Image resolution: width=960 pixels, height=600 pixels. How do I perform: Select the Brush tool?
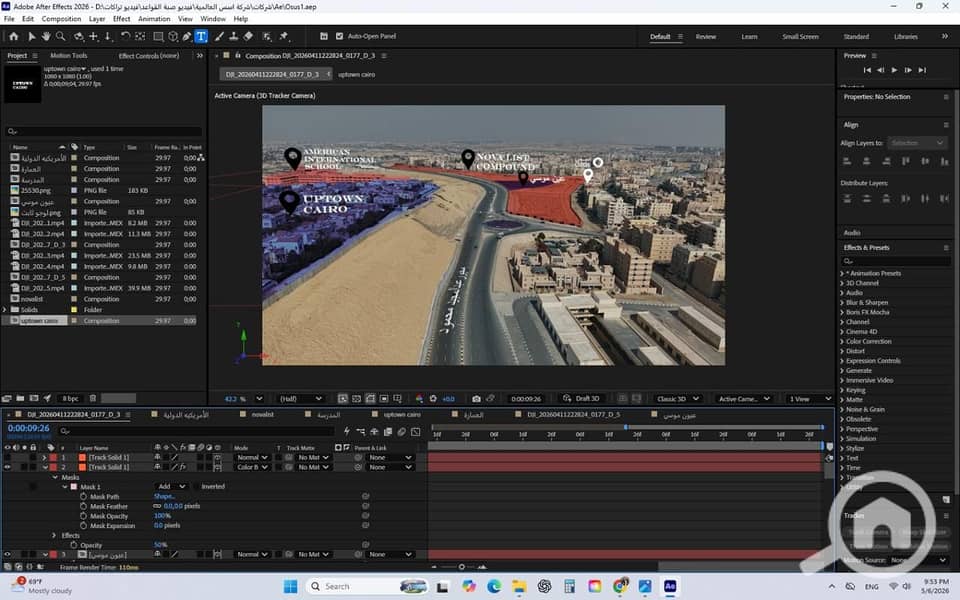click(x=219, y=36)
